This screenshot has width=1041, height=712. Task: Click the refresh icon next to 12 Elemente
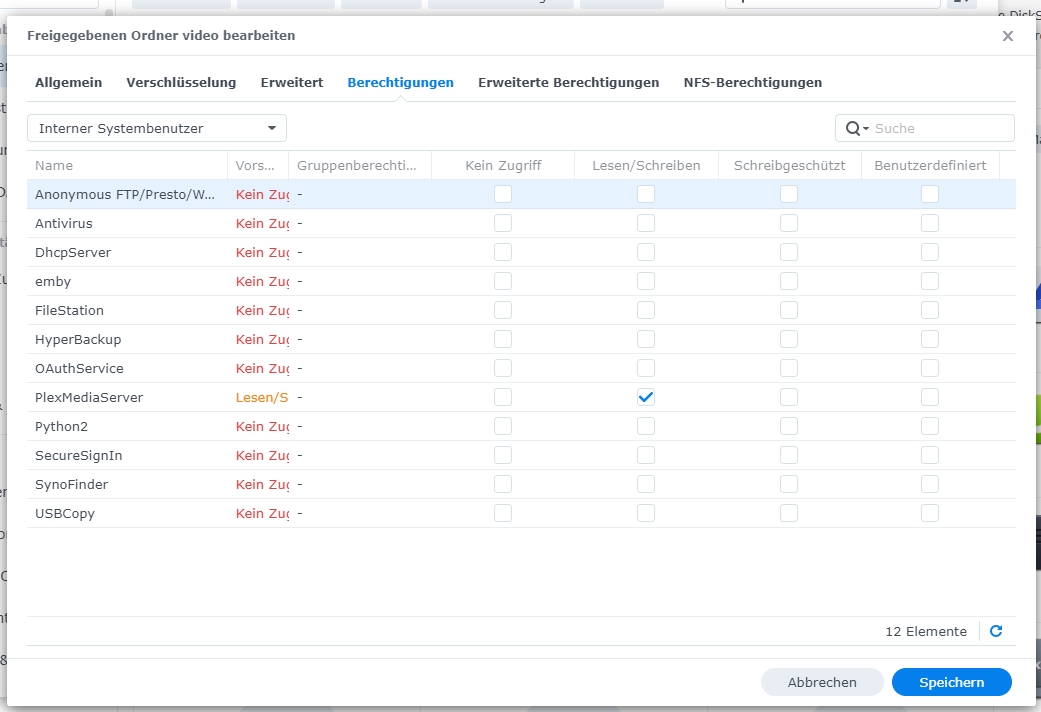[x=996, y=631]
